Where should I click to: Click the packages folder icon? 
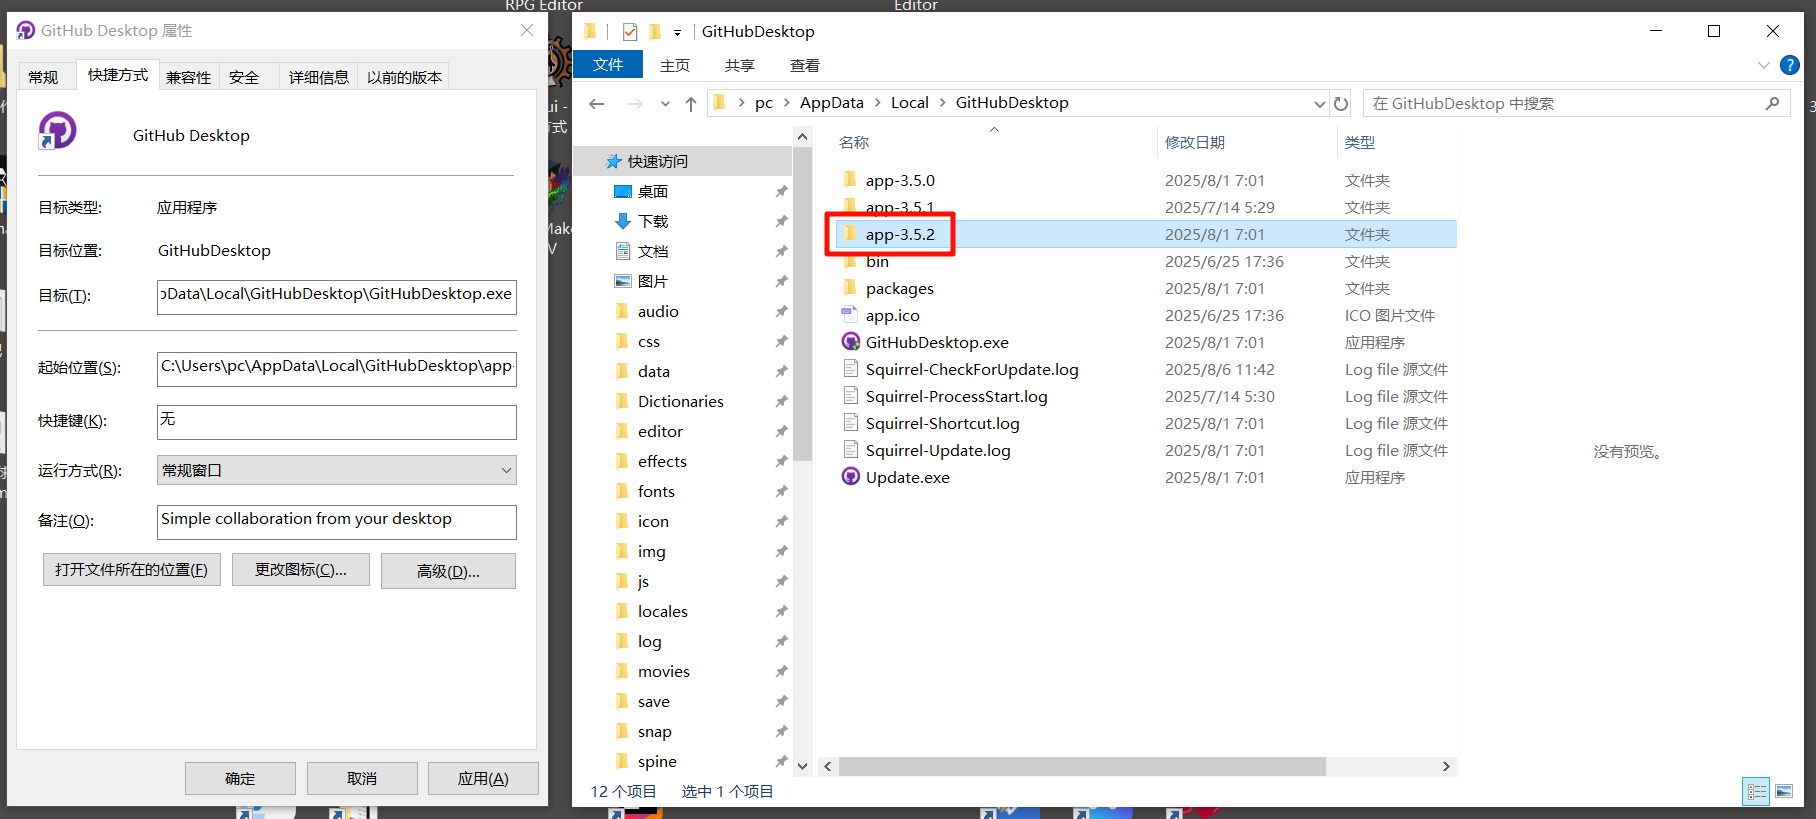tap(850, 288)
